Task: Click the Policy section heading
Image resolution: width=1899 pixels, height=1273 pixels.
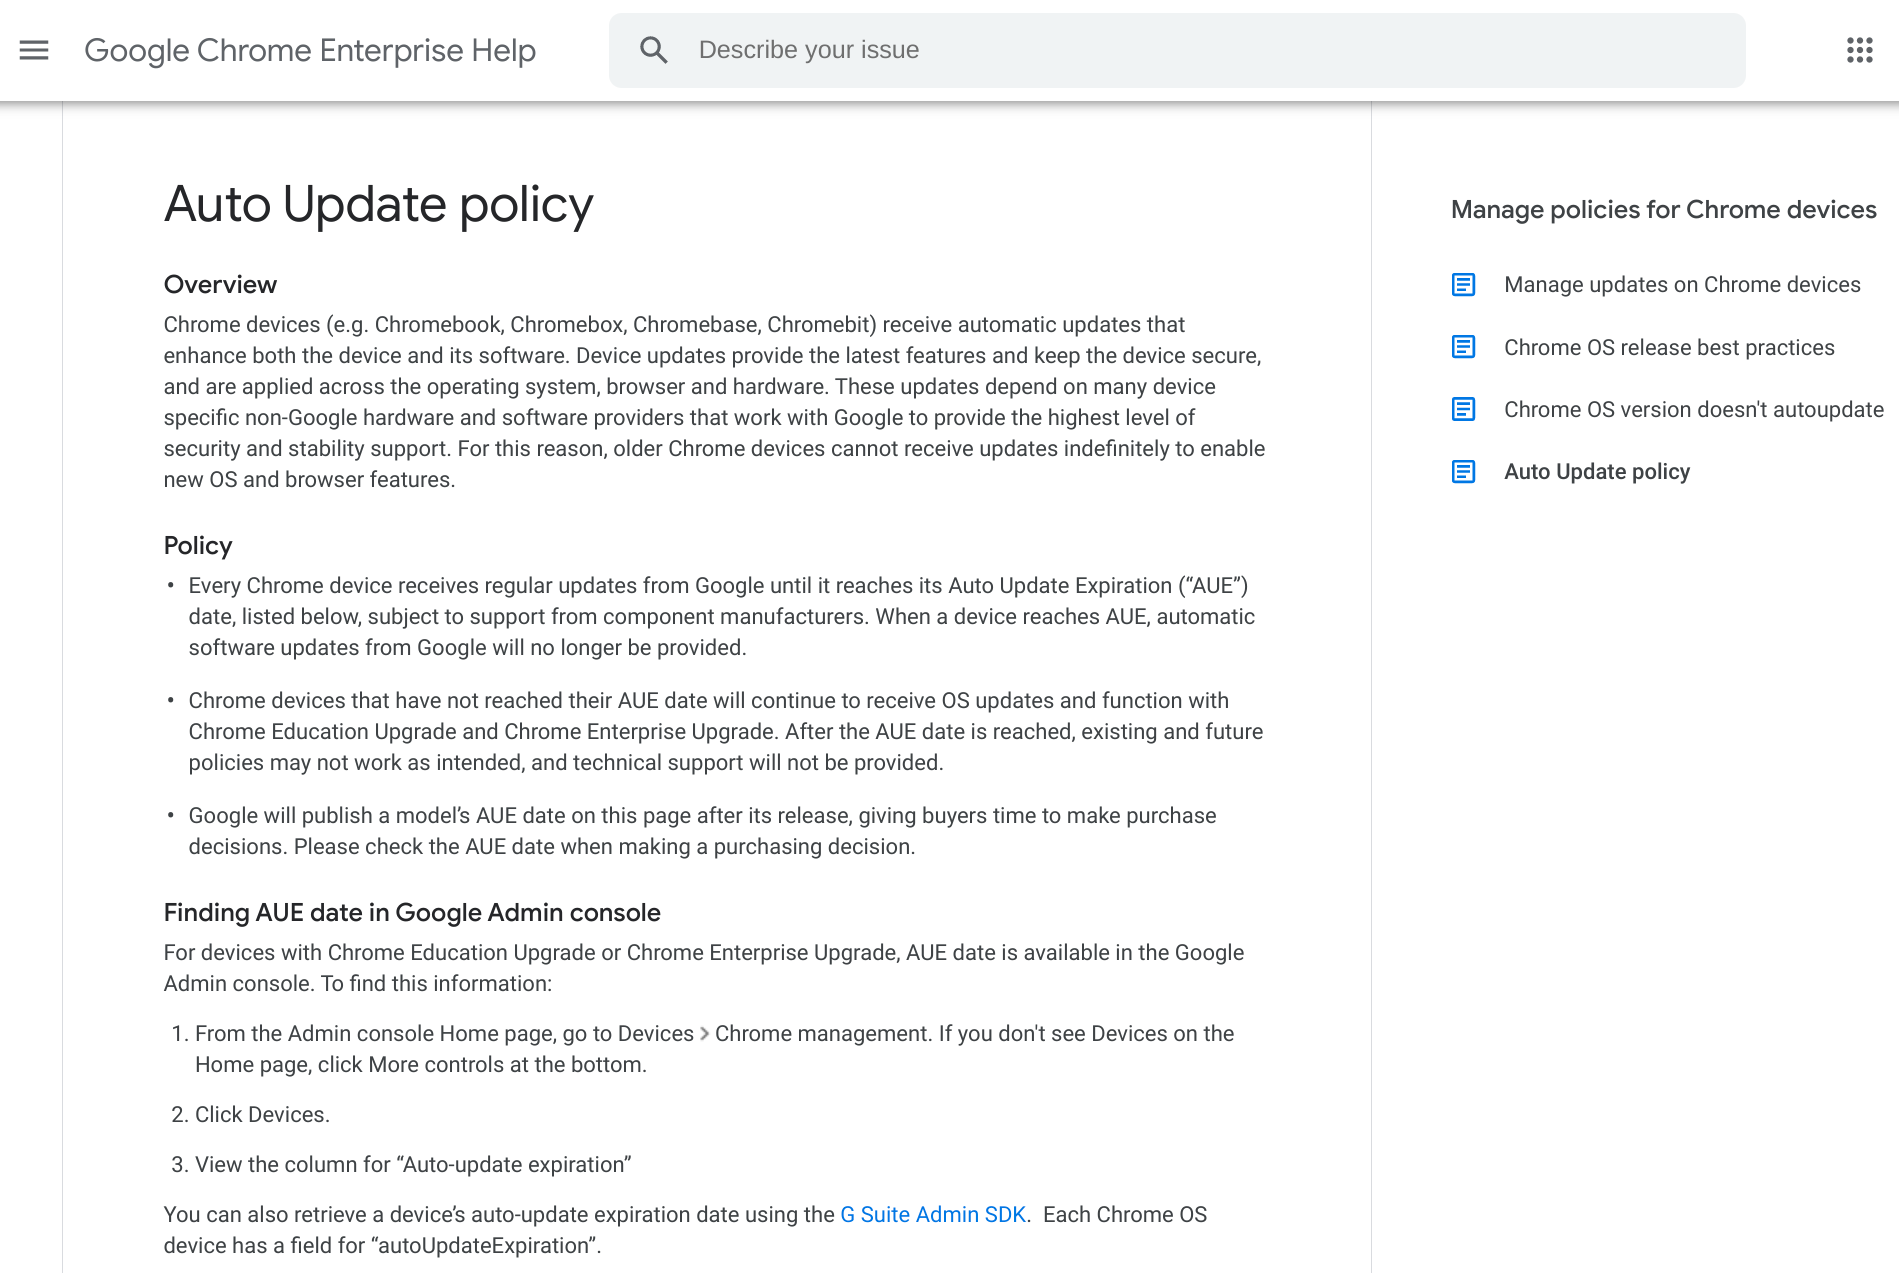Action: click(x=198, y=546)
